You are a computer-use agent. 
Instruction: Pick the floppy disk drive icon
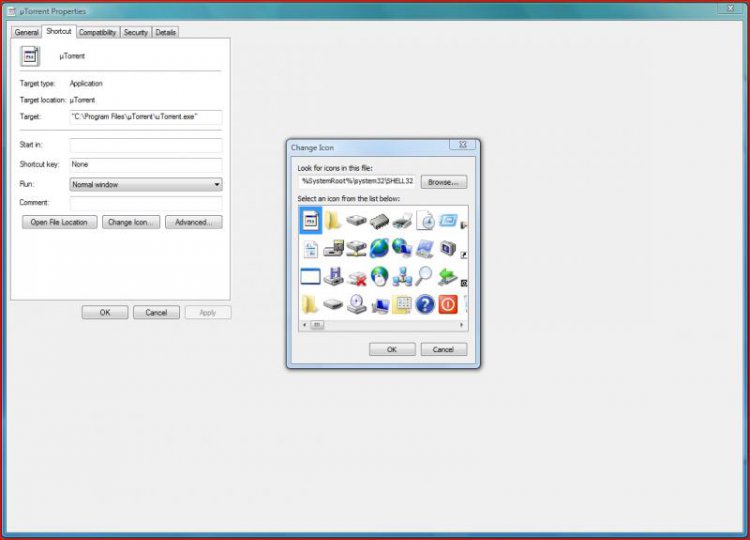(x=333, y=276)
